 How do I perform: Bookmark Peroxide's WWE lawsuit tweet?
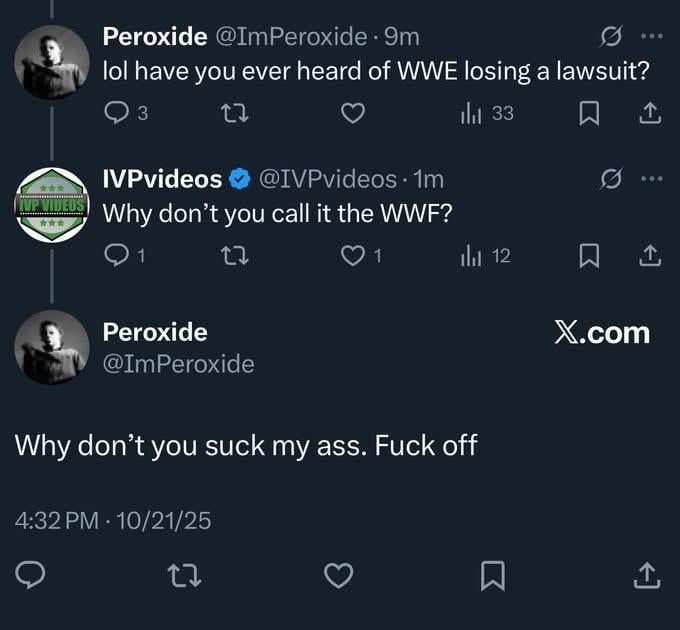(591, 113)
